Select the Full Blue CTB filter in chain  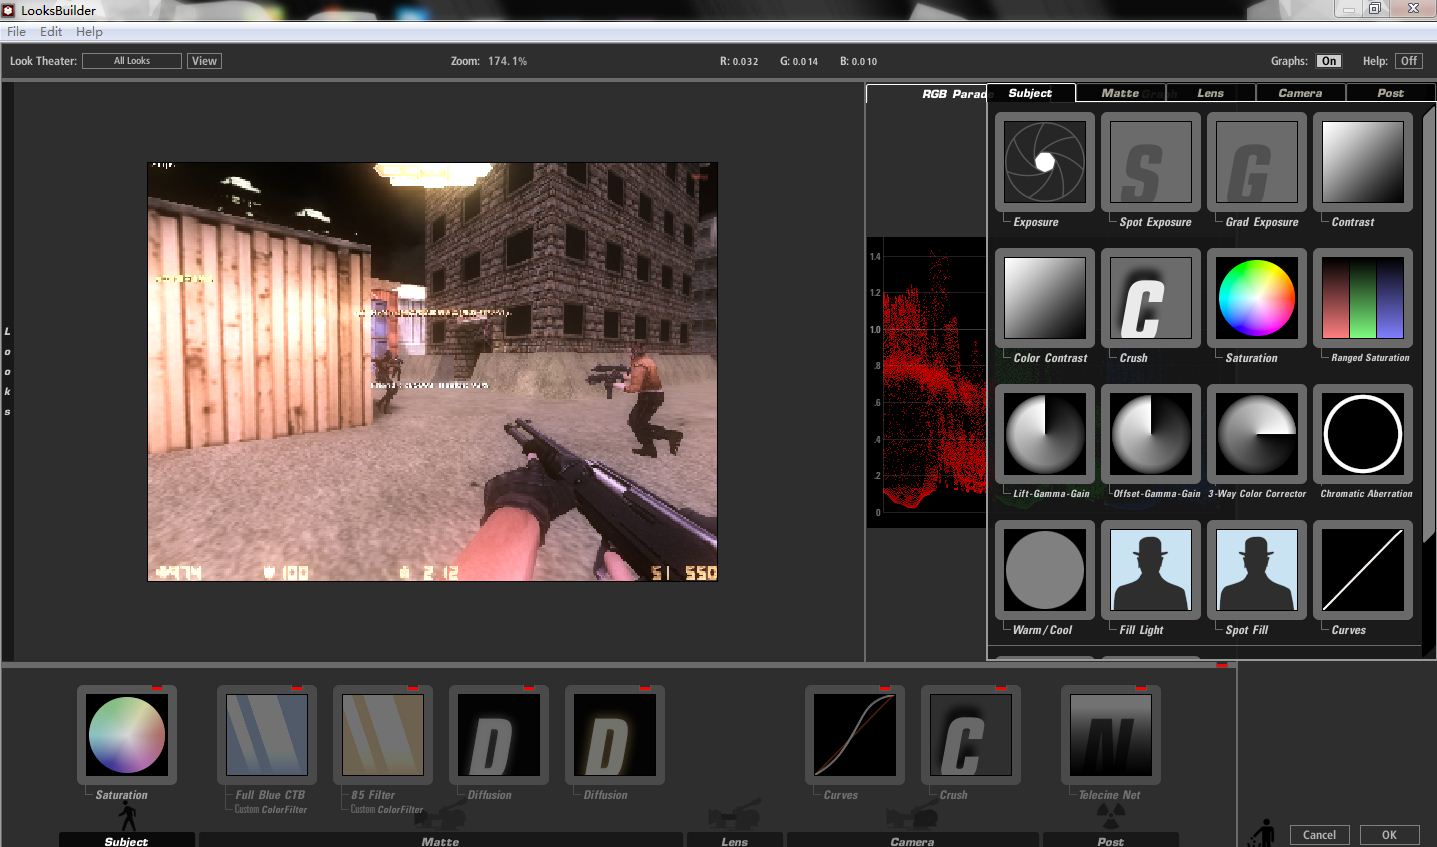(x=266, y=735)
